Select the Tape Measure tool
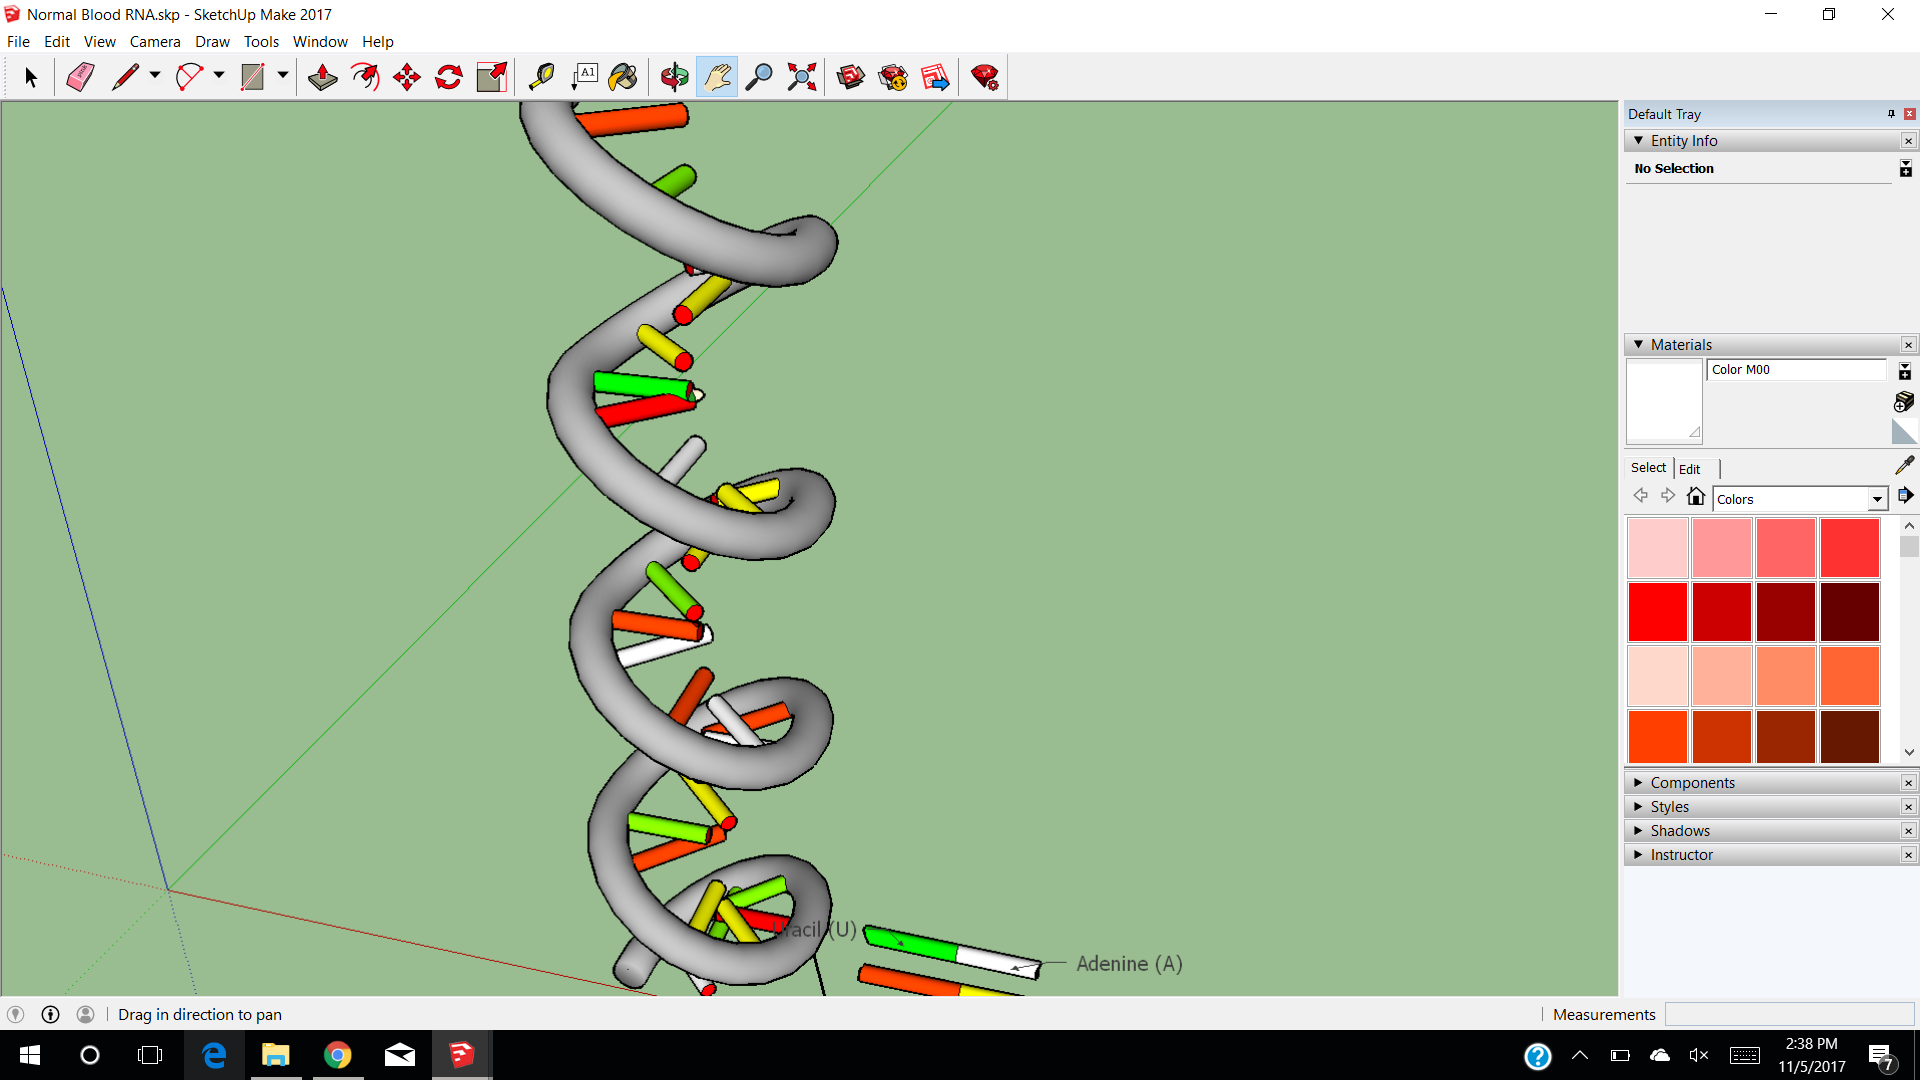This screenshot has height=1080, width=1920. [541, 77]
